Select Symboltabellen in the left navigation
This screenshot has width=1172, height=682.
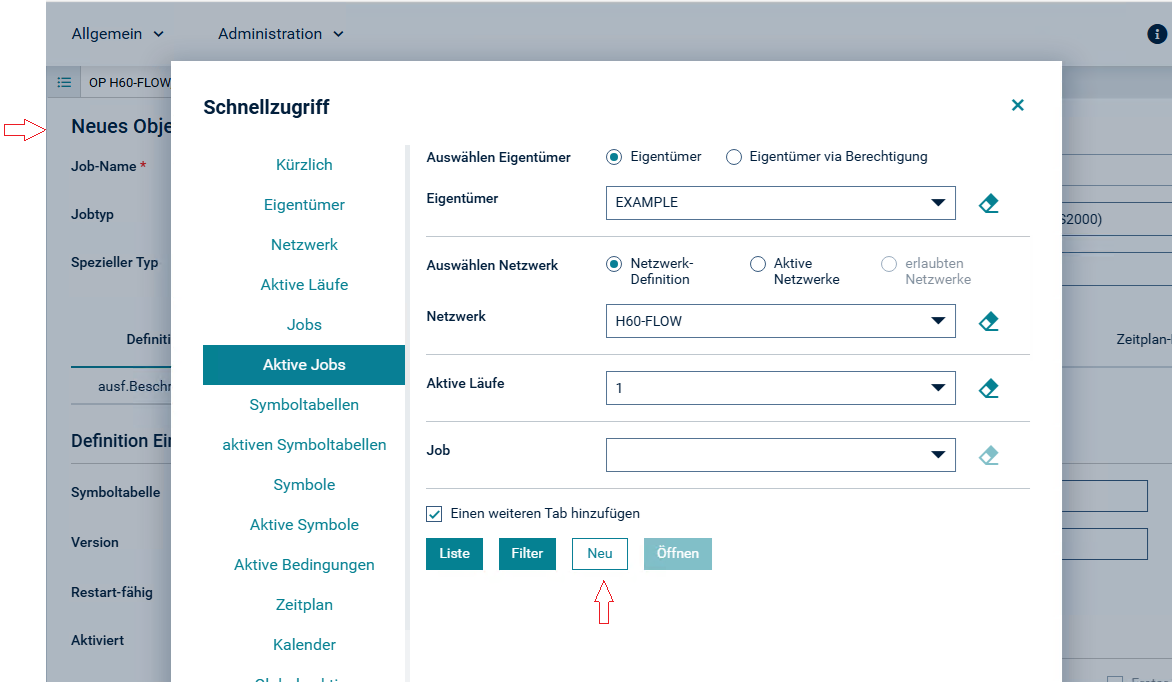304,405
